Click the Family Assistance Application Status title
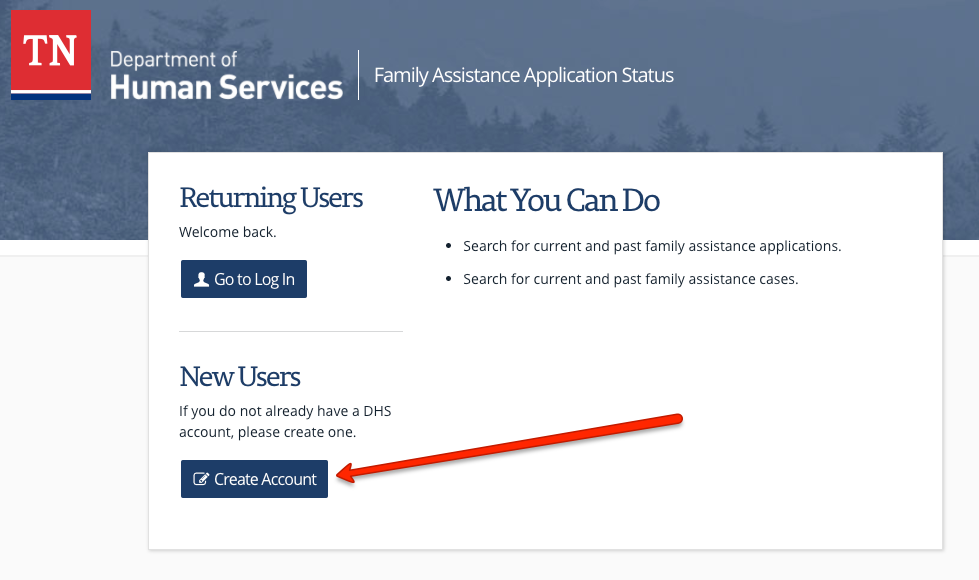The image size is (979, 580). coord(524,75)
